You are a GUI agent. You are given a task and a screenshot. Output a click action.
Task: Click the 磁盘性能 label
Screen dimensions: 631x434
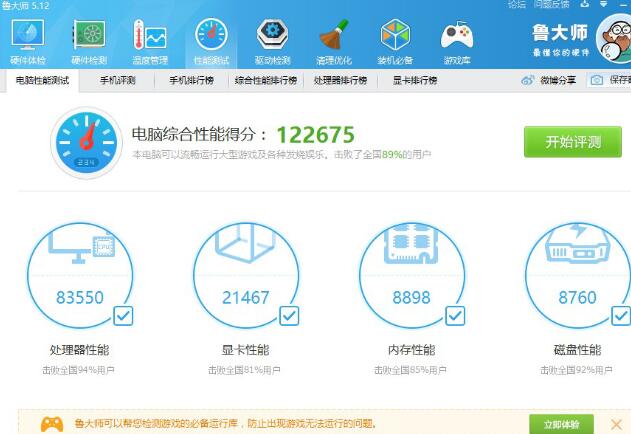pyautogui.click(x=577, y=350)
